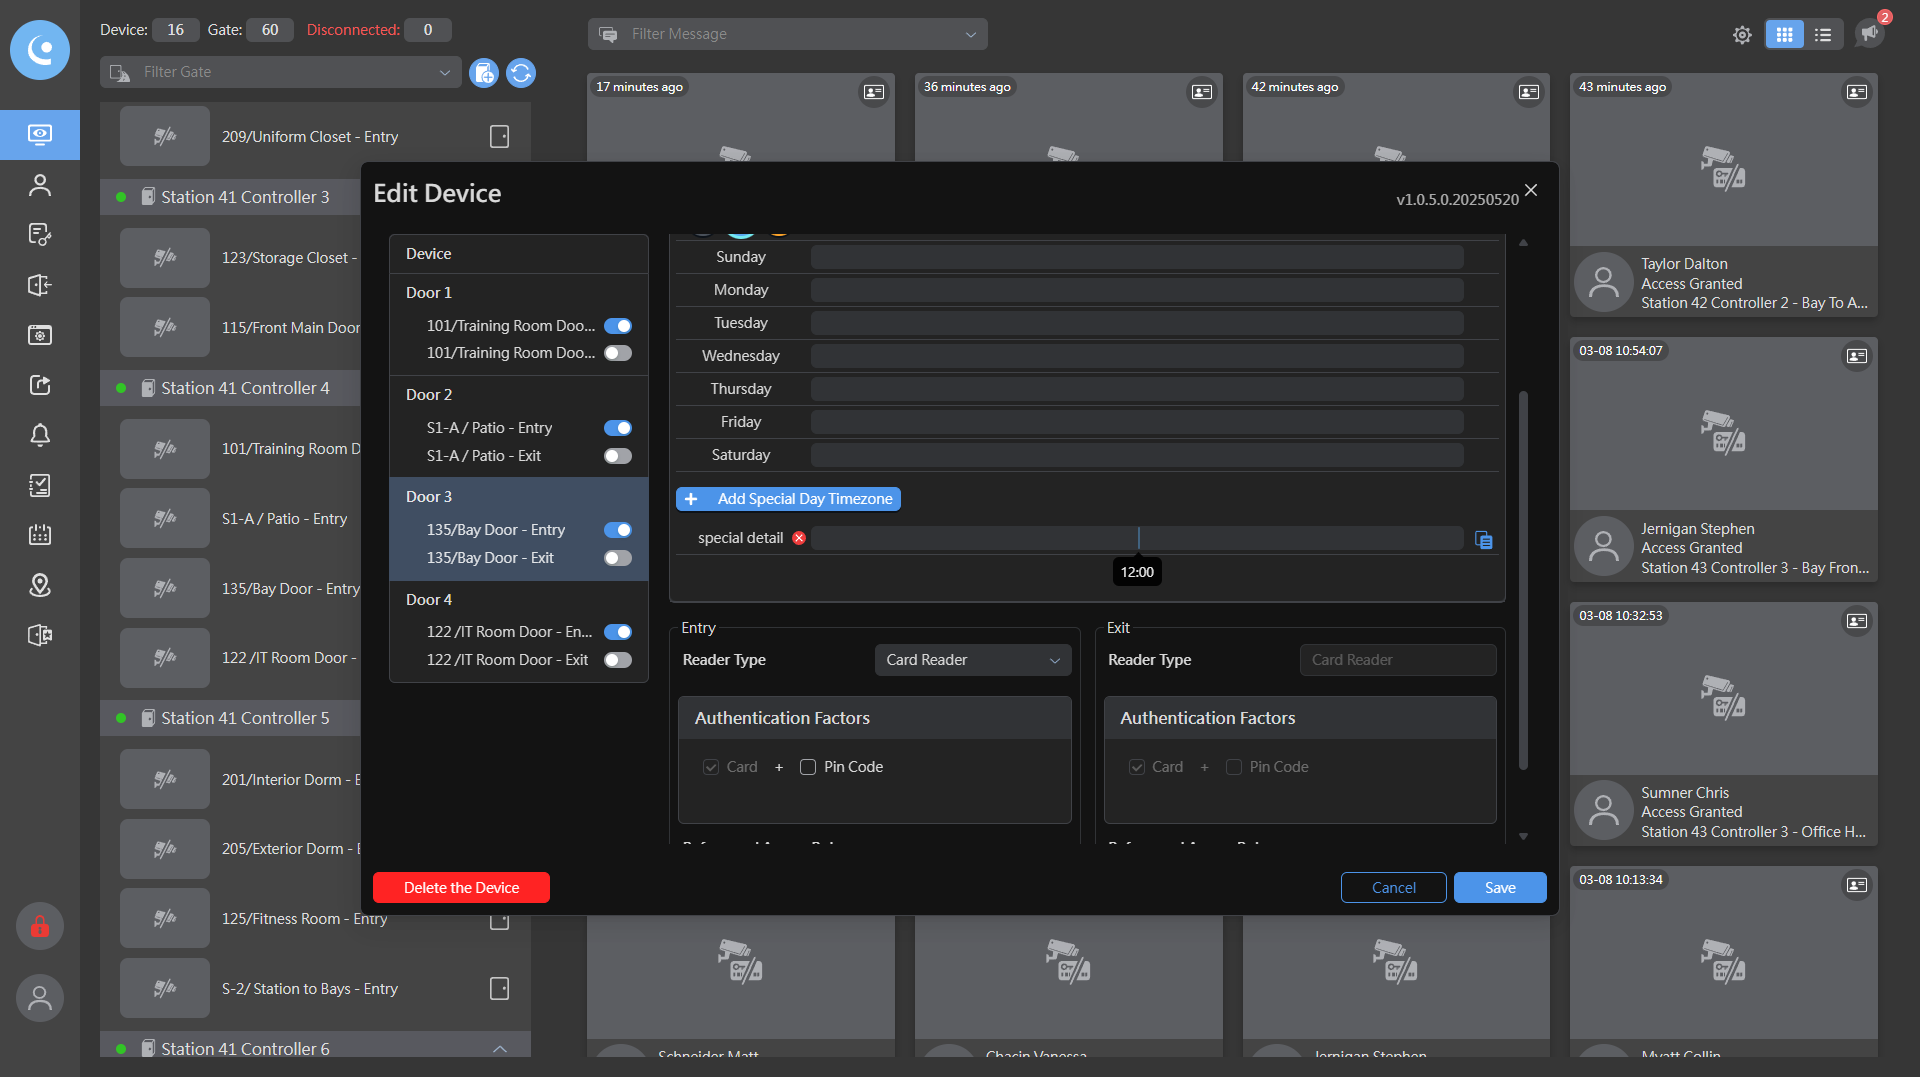Select Door 4 in device panel
Viewport: 1920px width, 1077px height.
[x=429, y=599]
